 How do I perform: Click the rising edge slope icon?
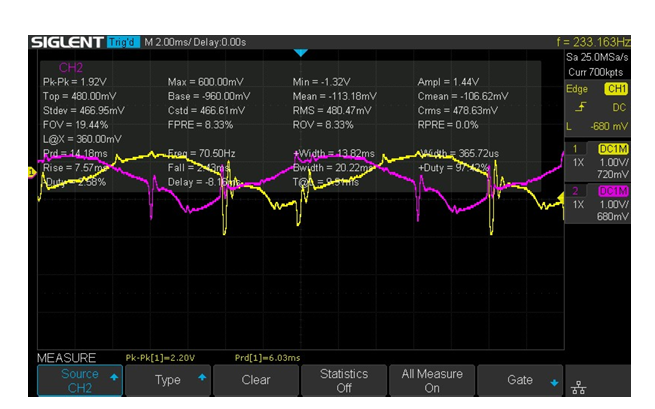(x=581, y=107)
